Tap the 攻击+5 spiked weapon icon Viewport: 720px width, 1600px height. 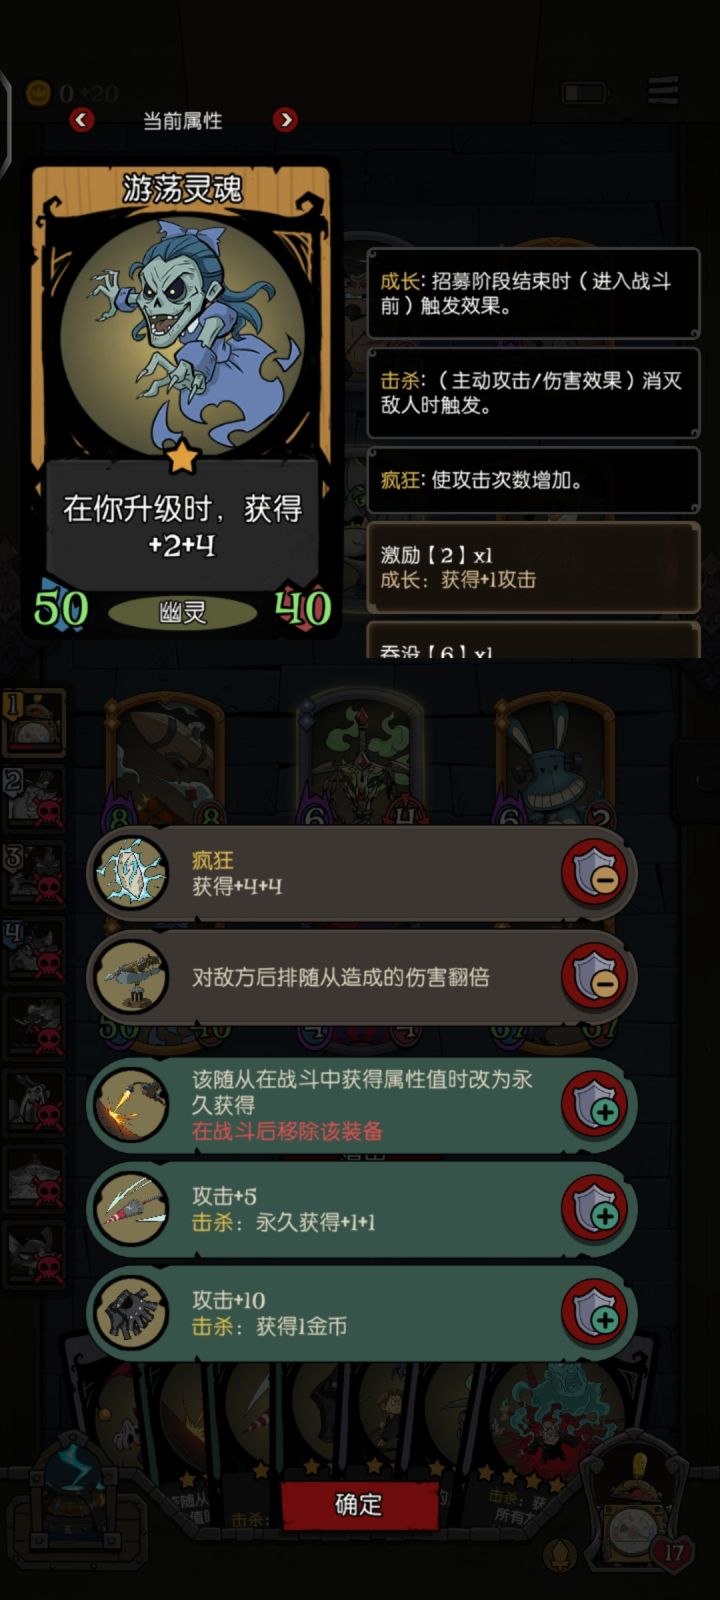pyautogui.click(x=130, y=1209)
